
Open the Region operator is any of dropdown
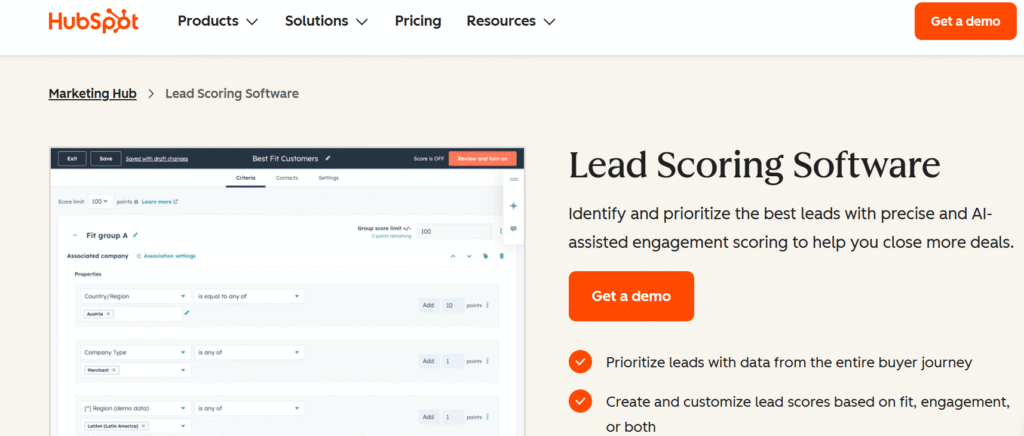click(249, 409)
